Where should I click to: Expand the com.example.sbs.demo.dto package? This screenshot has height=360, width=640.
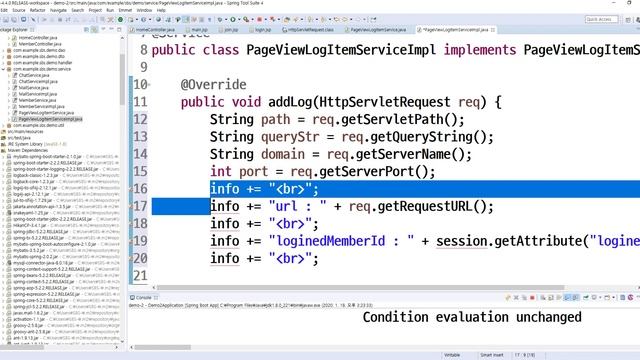[3, 56]
